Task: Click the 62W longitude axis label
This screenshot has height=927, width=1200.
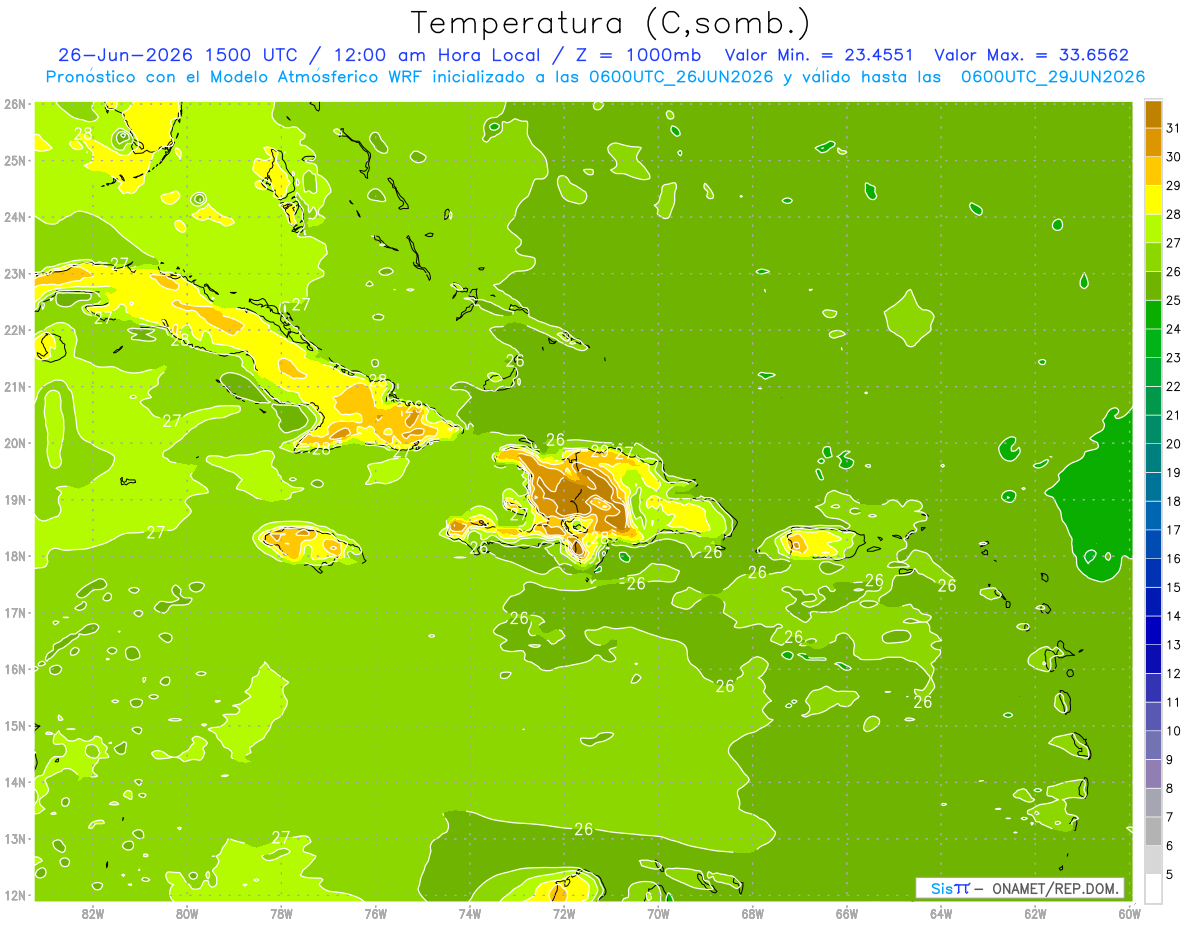Action: [1035, 913]
